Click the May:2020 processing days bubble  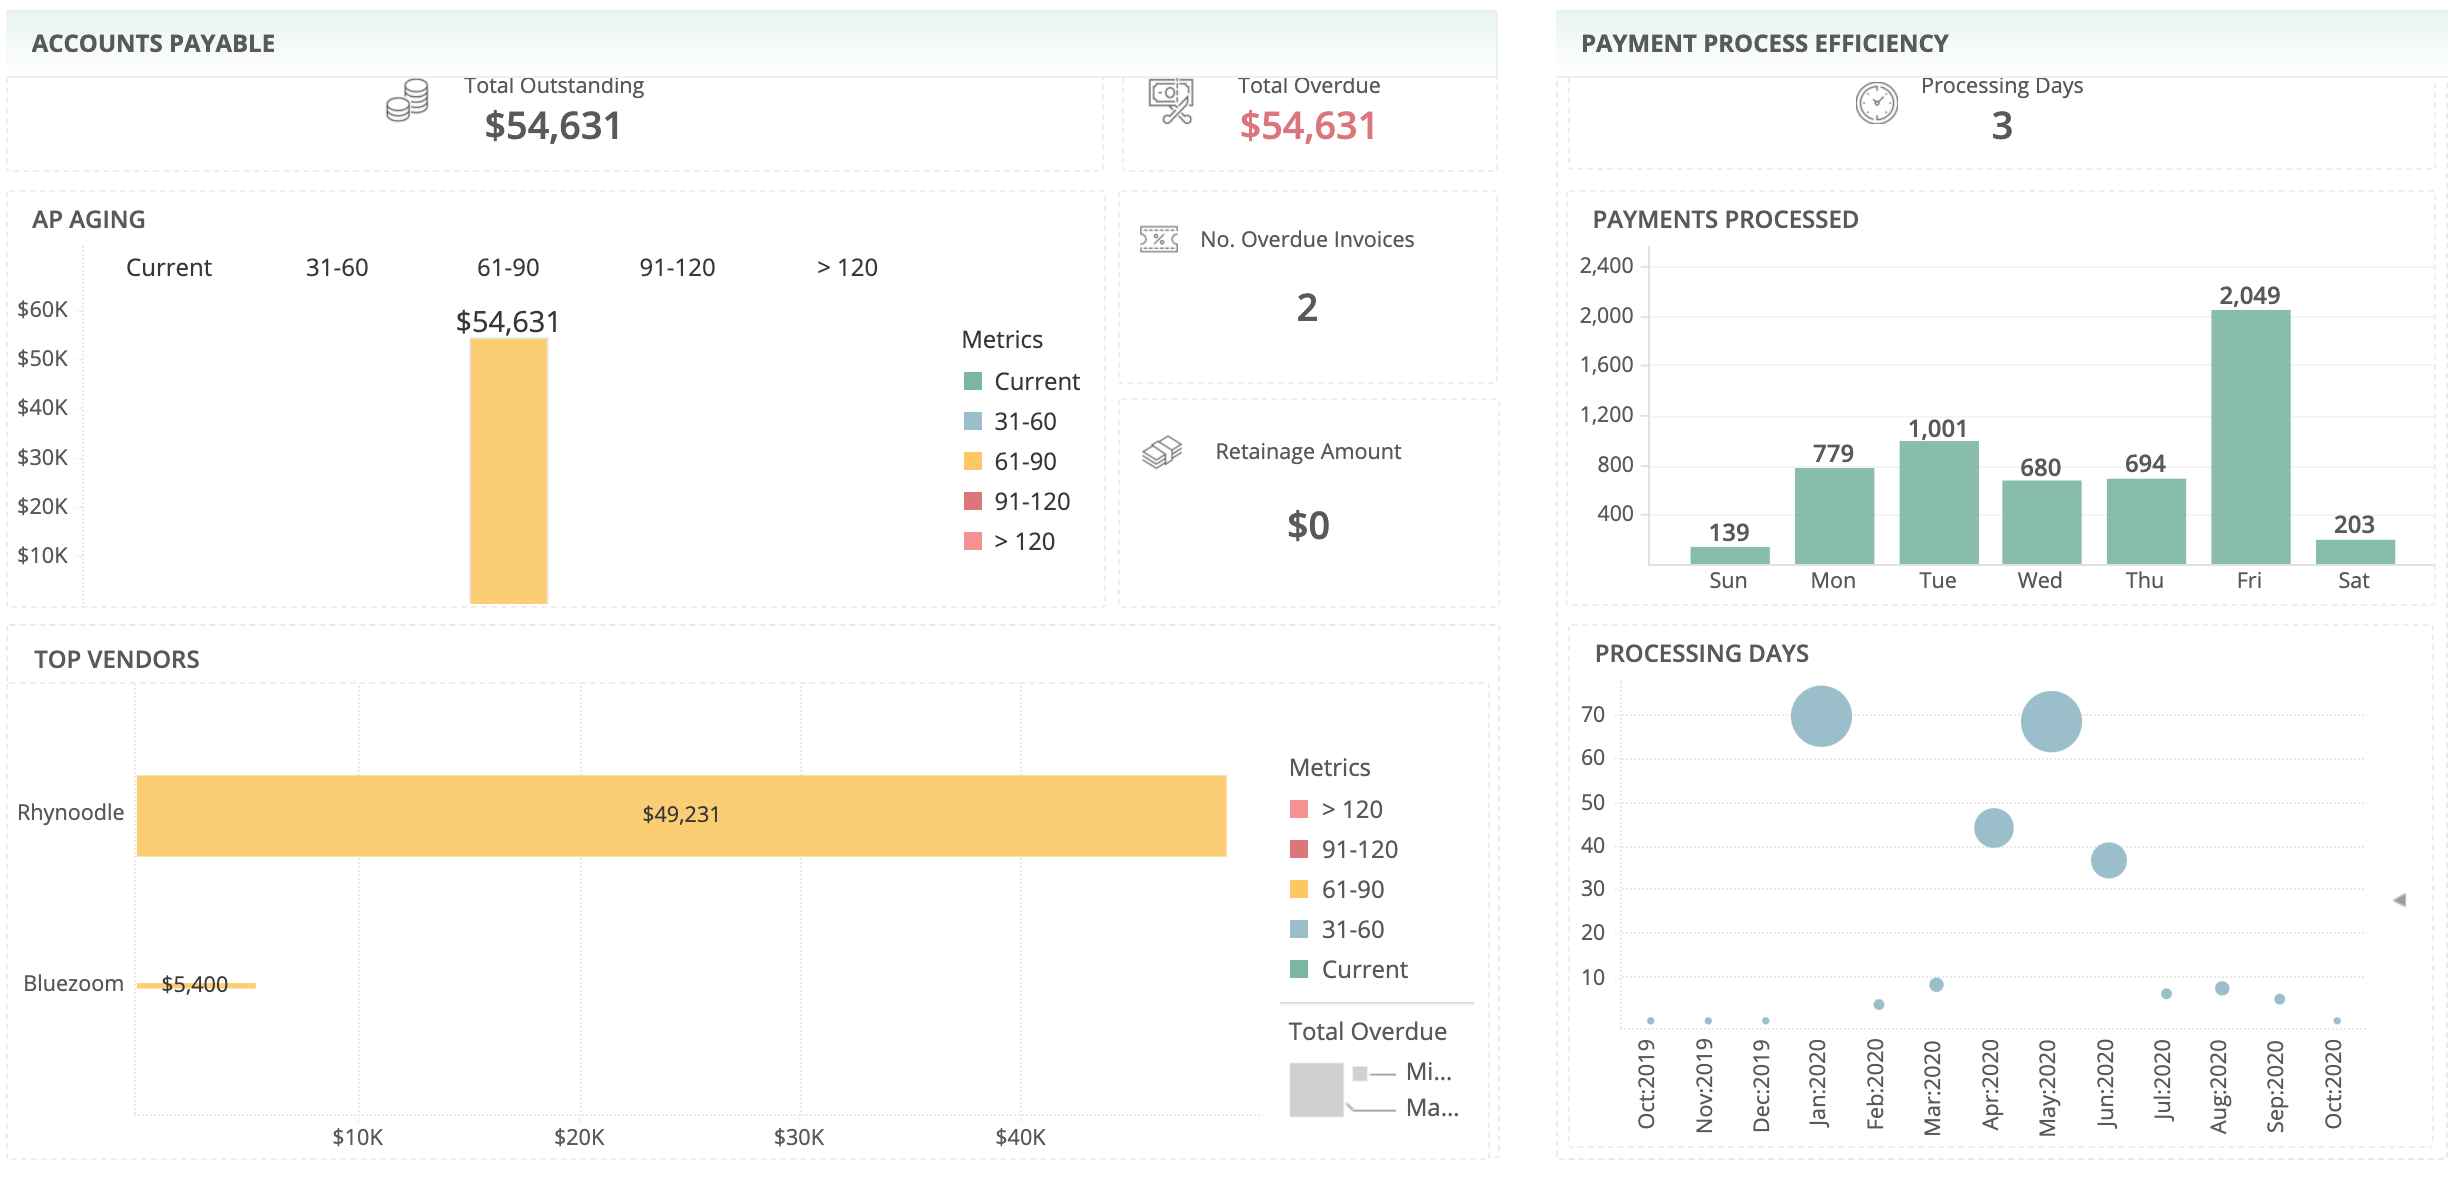point(2051,721)
